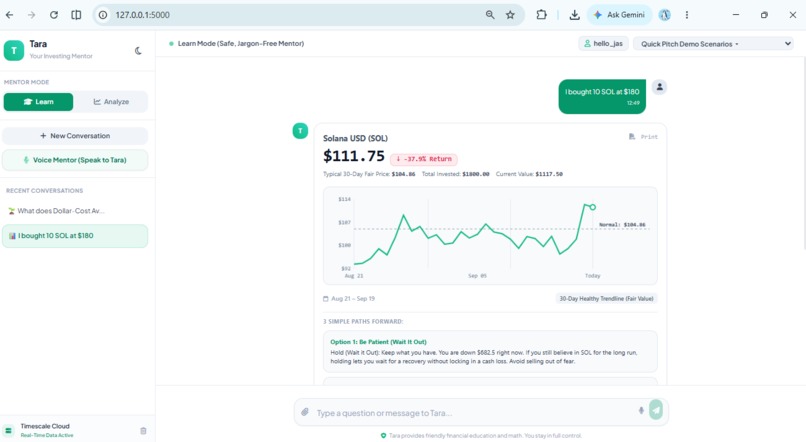Select the 'I bought 10 SOL at $180' conversation

(x=75, y=236)
